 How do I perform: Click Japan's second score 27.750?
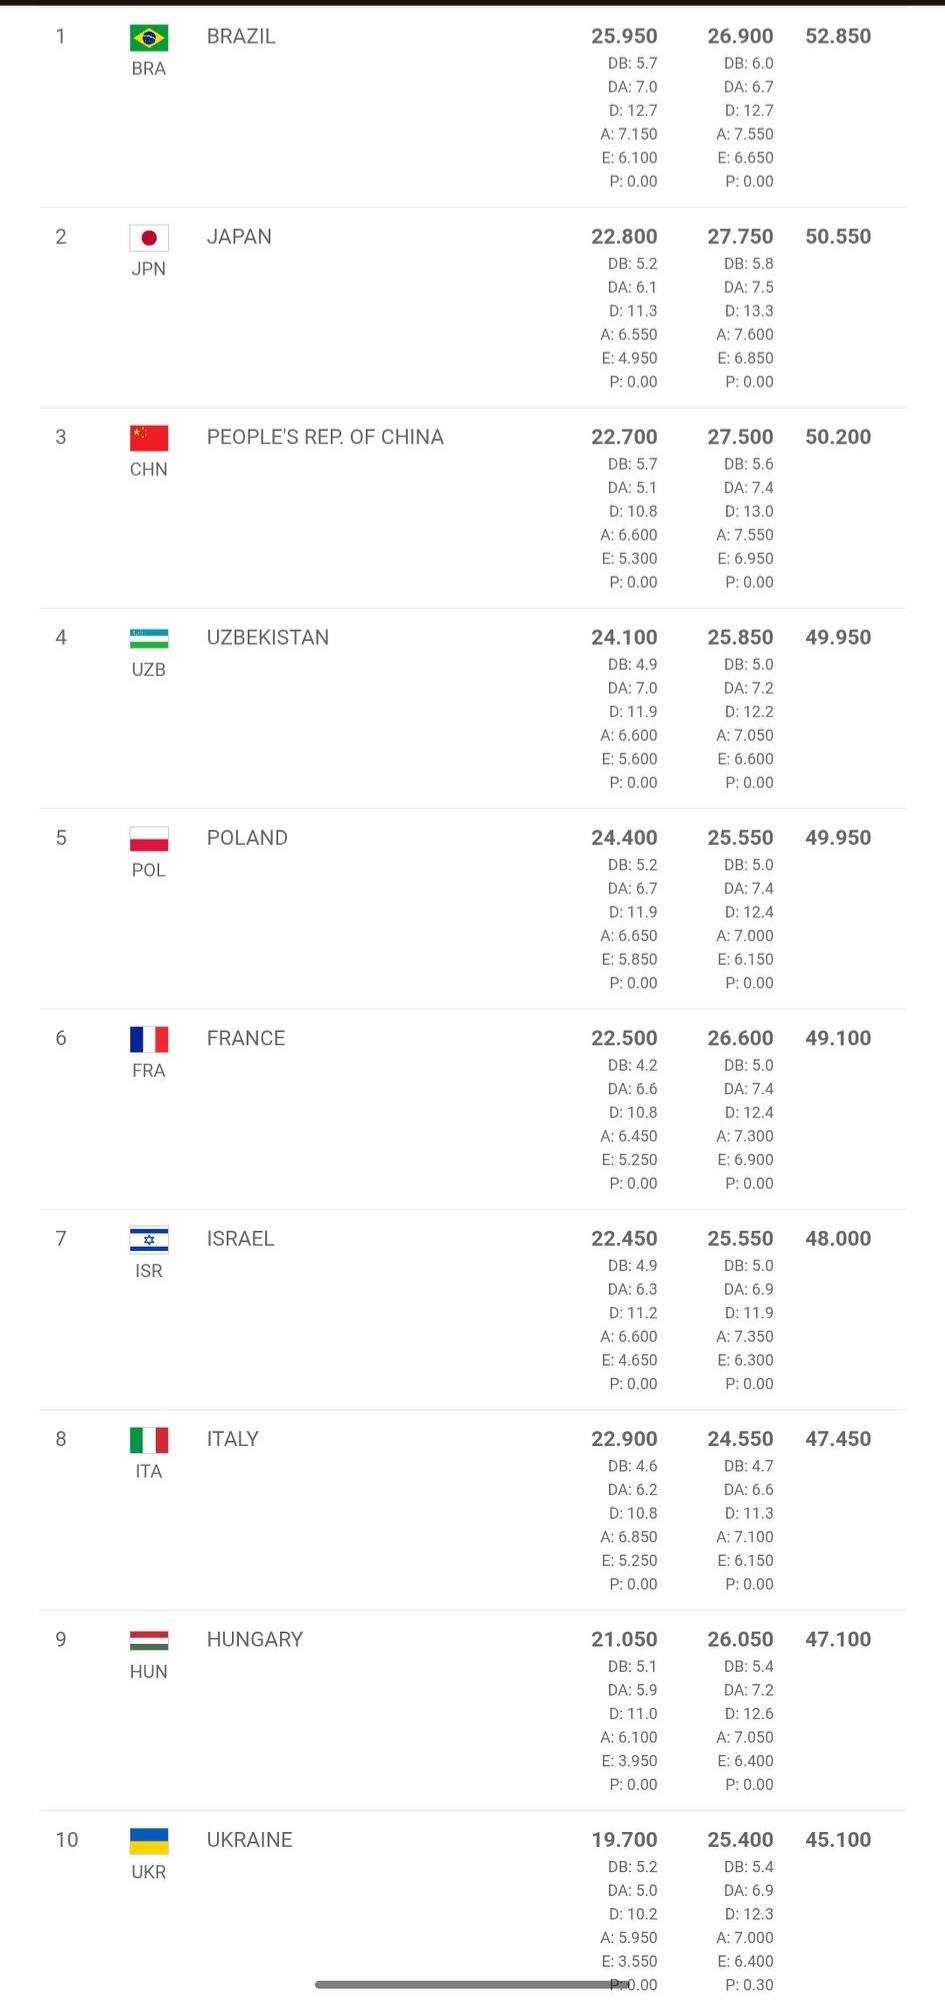740,237
